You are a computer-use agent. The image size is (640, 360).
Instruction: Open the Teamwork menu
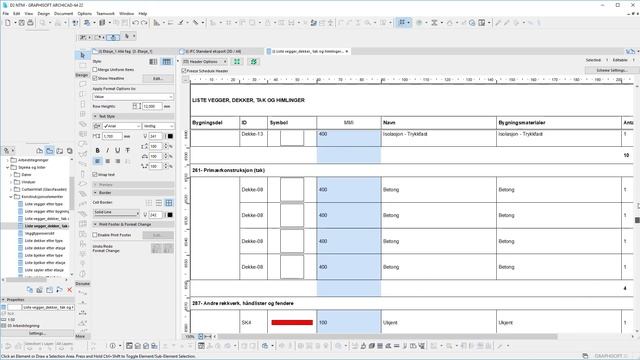pyautogui.click(x=105, y=13)
